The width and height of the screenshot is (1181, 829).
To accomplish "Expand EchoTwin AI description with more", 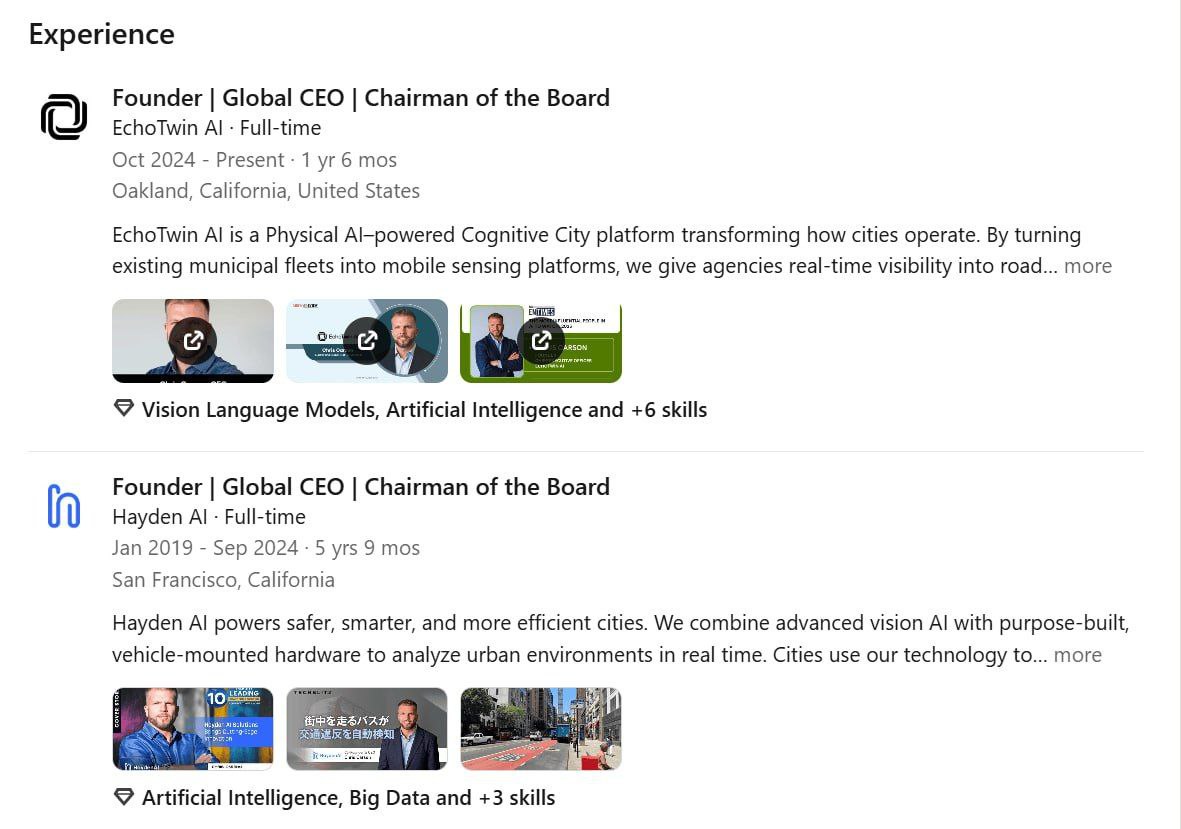I will pyautogui.click(x=1088, y=266).
